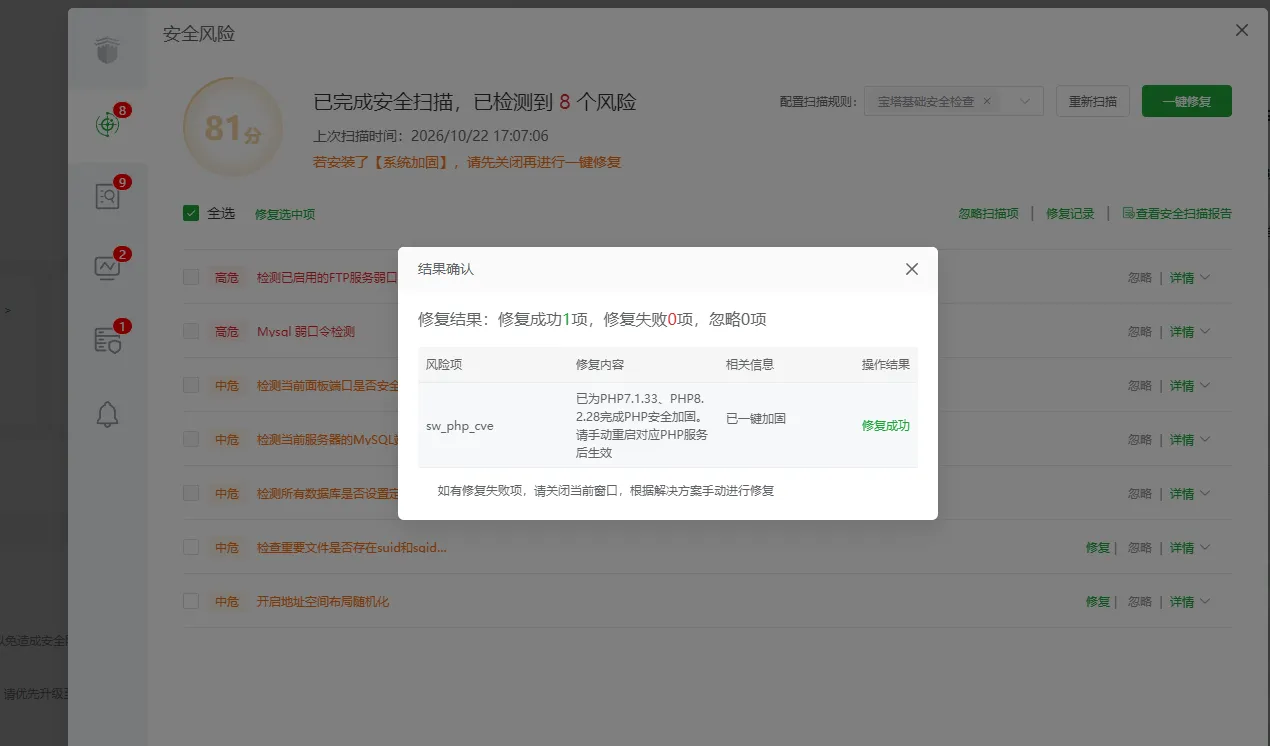Viewport: 1270px width, 746px height.
Task: Open the file search icon with badge 9
Action: 108,196
